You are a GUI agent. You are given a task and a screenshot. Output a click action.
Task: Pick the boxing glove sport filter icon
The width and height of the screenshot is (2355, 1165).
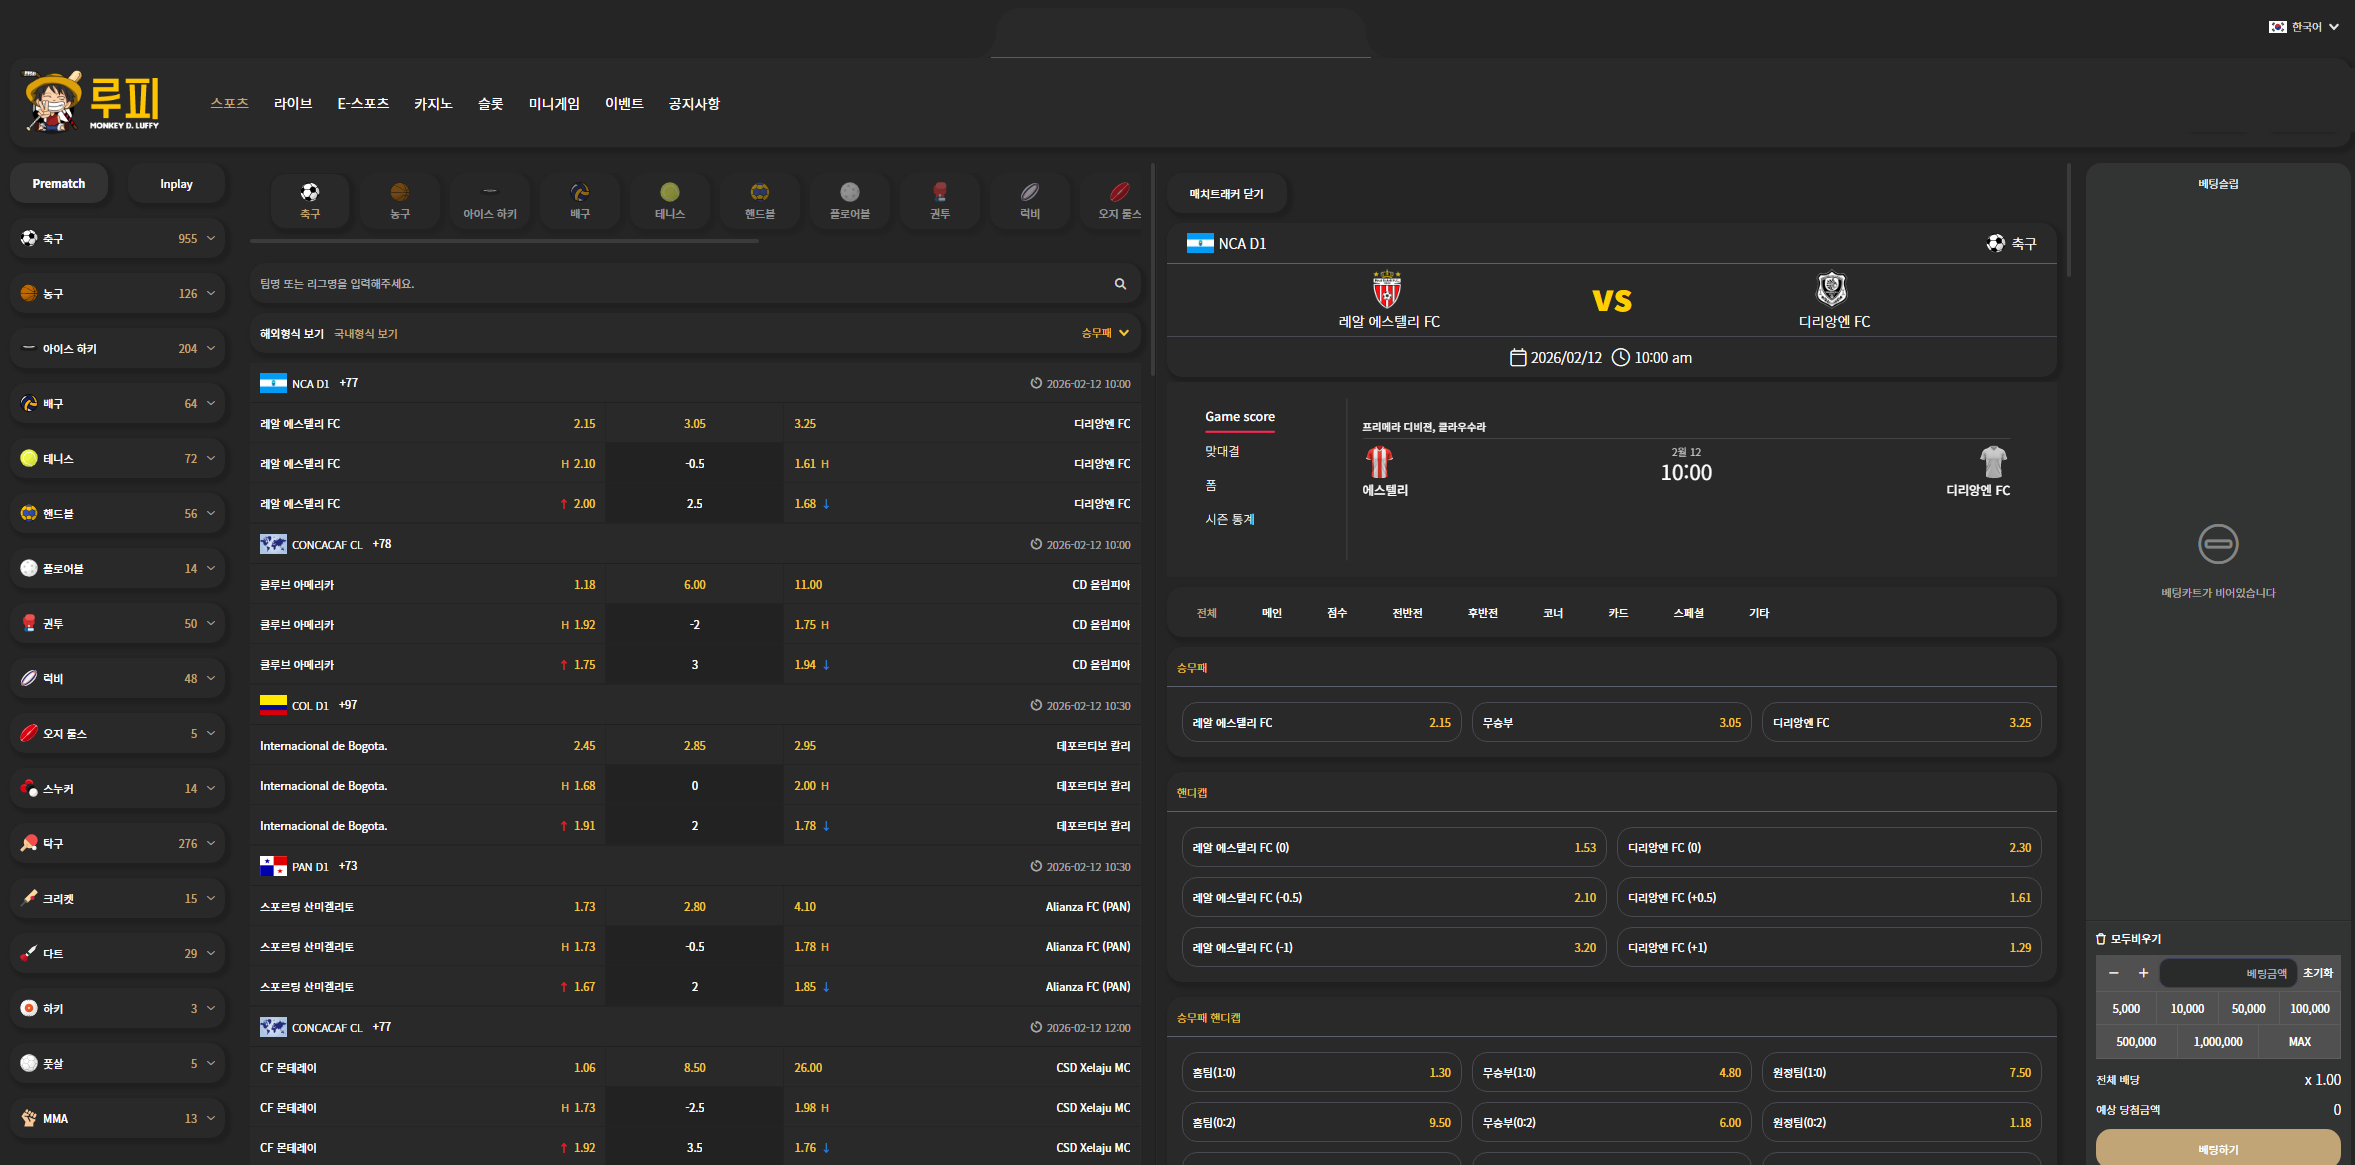[940, 192]
